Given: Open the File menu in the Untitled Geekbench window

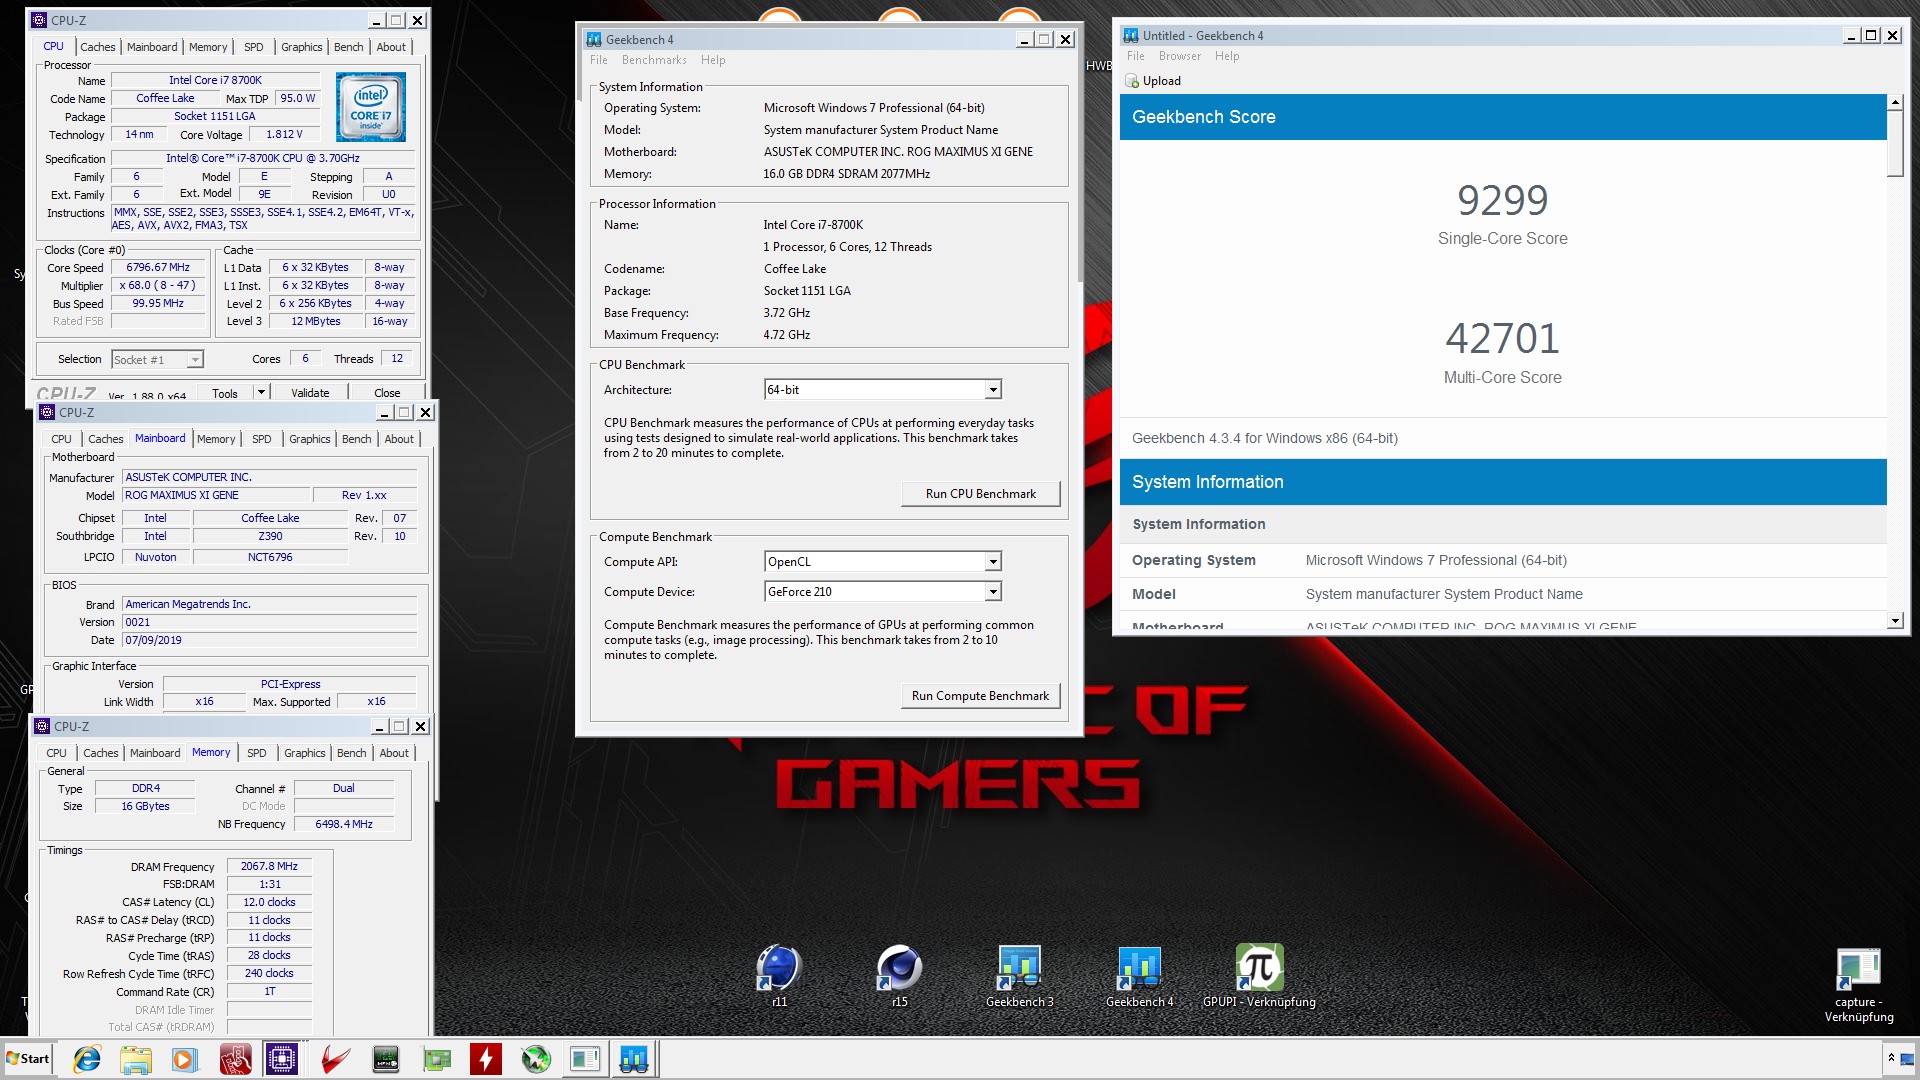Looking at the screenshot, I should tap(1136, 56).
